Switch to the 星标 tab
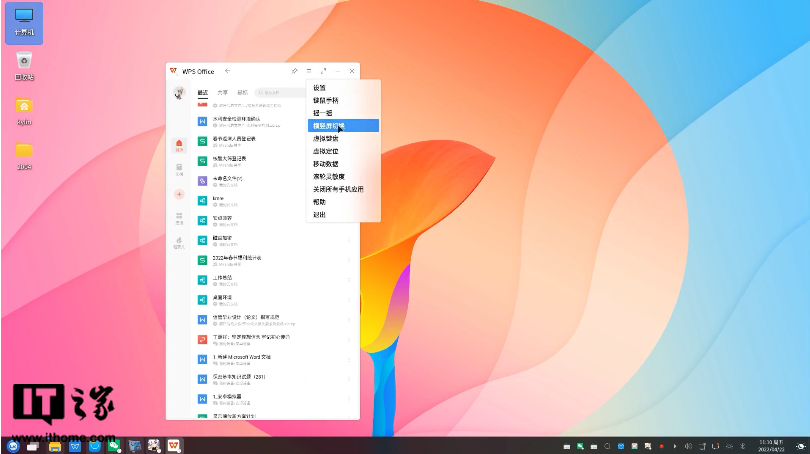810x454 pixels. (x=242, y=92)
